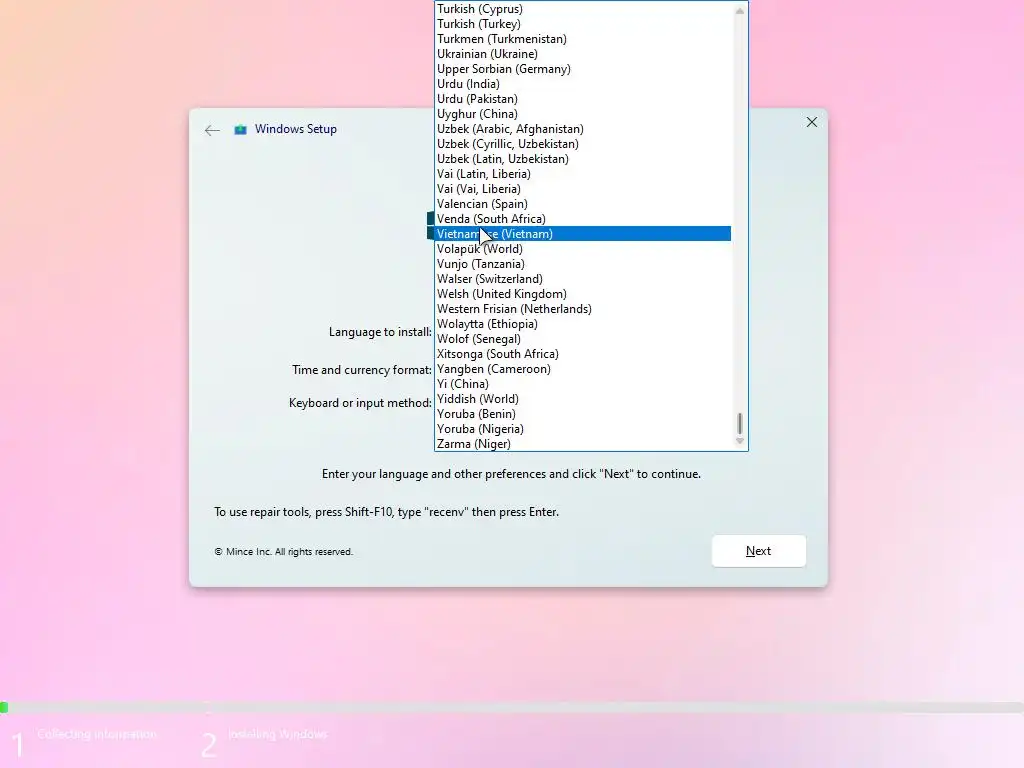Select Urdu (Pakistan)
The width and height of the screenshot is (1024, 768).
coord(583,99)
